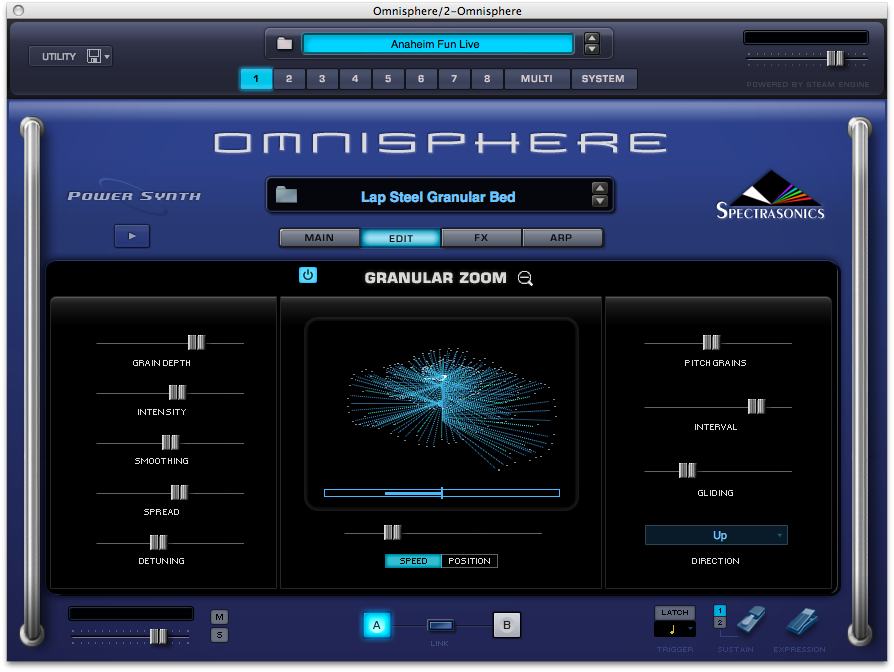Mute the part with M button
Image resolution: width=894 pixels, height=672 pixels.
pyautogui.click(x=219, y=617)
